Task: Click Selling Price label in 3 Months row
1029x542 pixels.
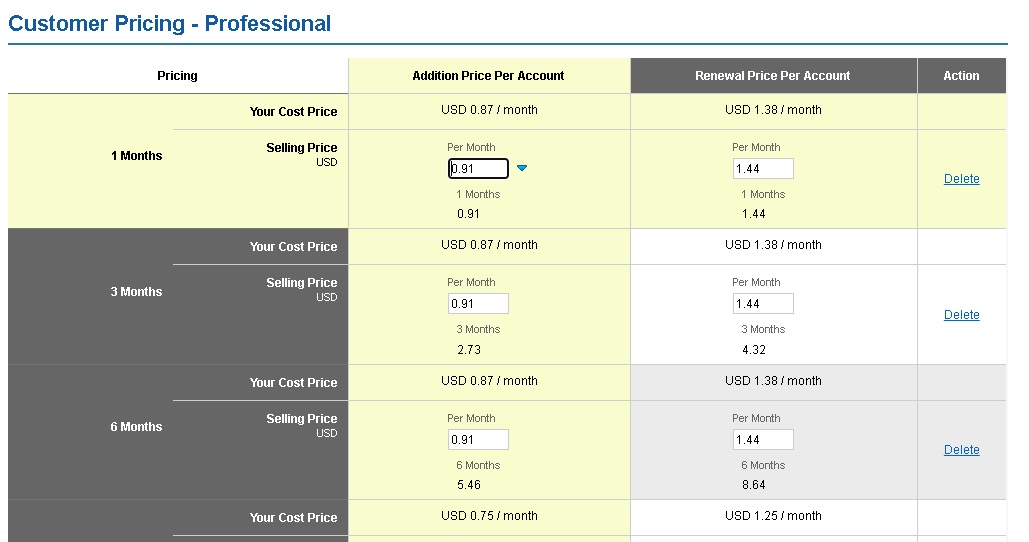Action: [301, 283]
